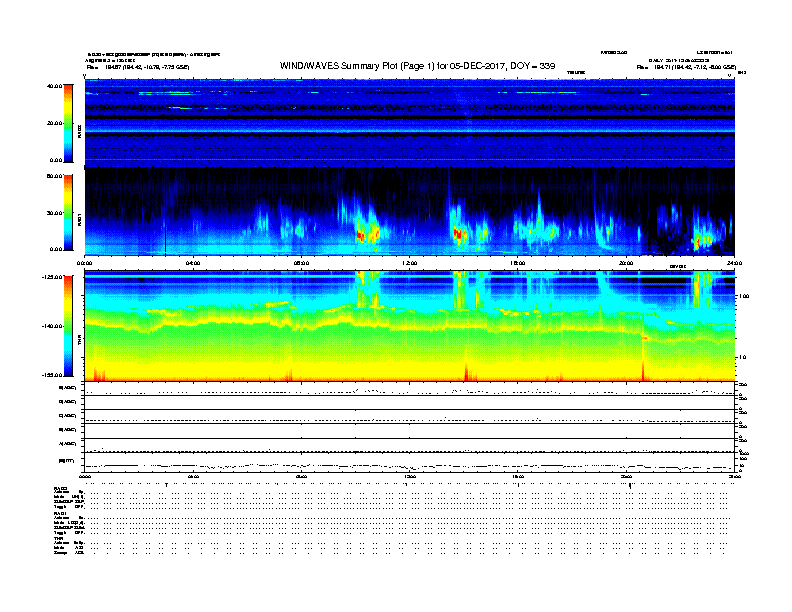Click the Rs= 194.71 position text at top-right
Image resolution: width=792 pixels, height=612 pixels.
point(686,67)
